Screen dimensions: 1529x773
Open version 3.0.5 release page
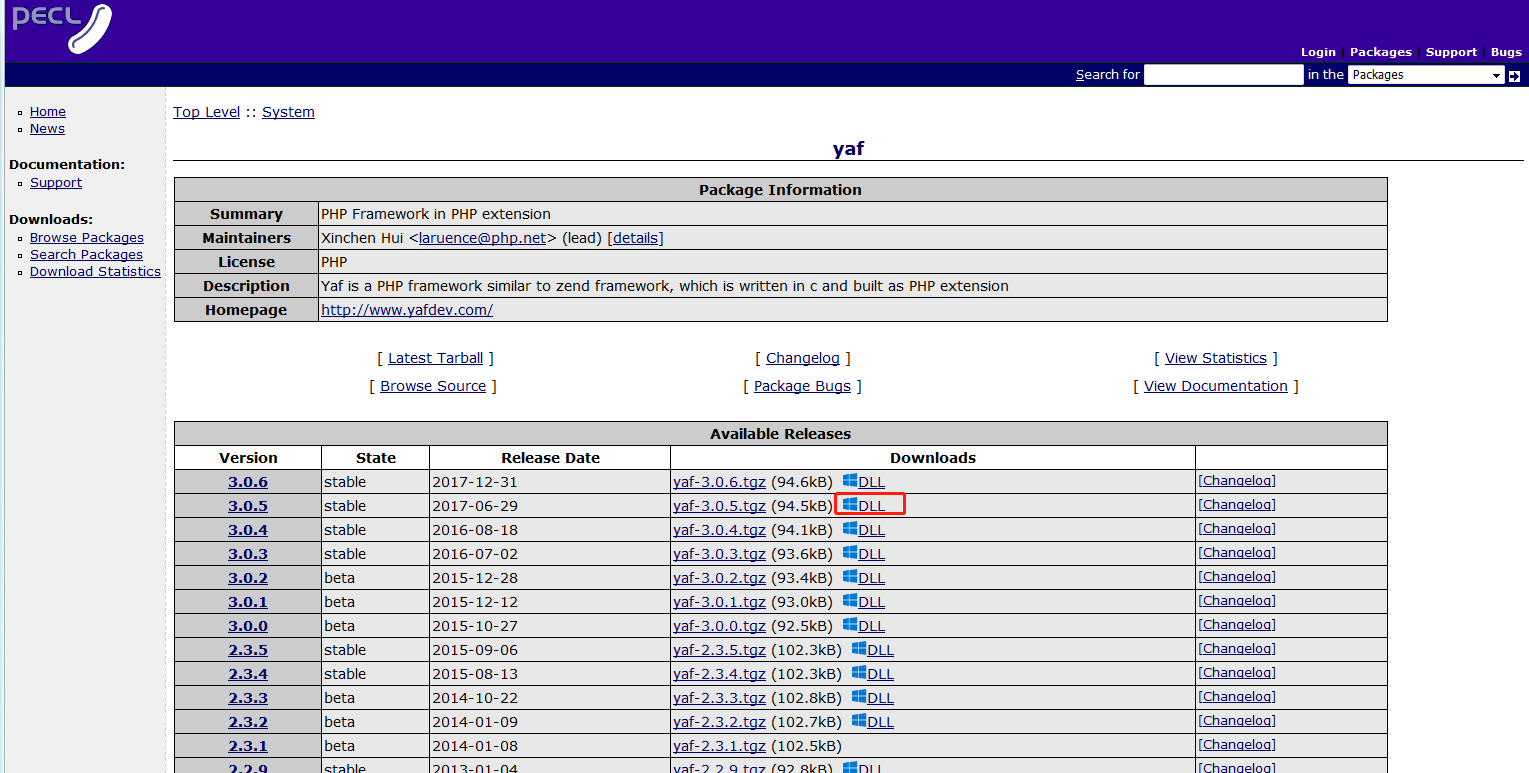248,506
